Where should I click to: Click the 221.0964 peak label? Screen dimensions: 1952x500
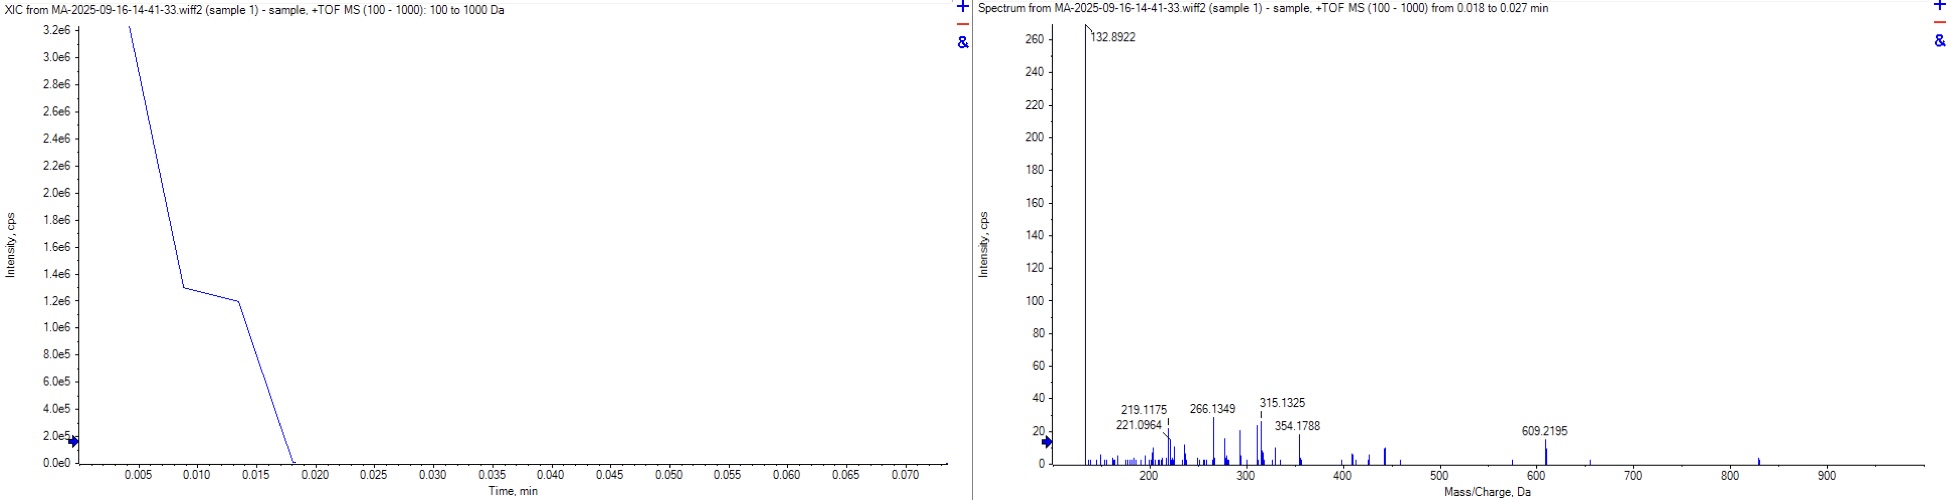click(x=1138, y=425)
